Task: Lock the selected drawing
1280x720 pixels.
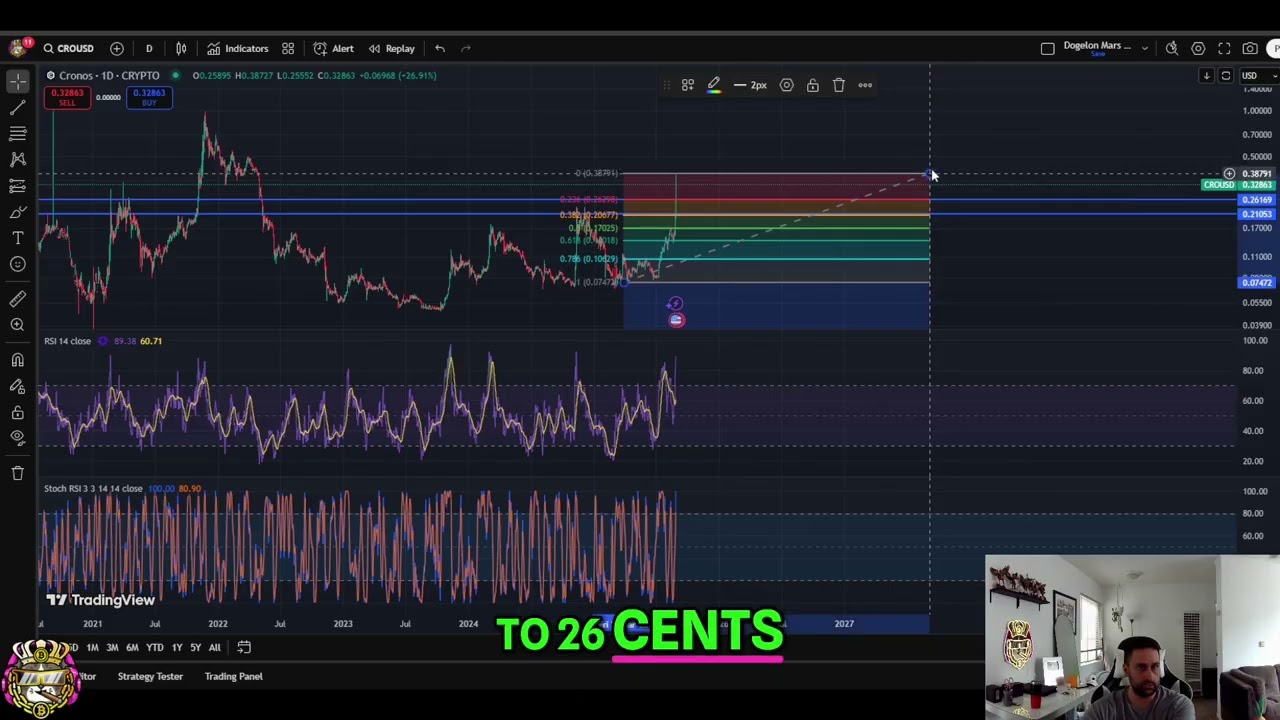Action: [813, 85]
